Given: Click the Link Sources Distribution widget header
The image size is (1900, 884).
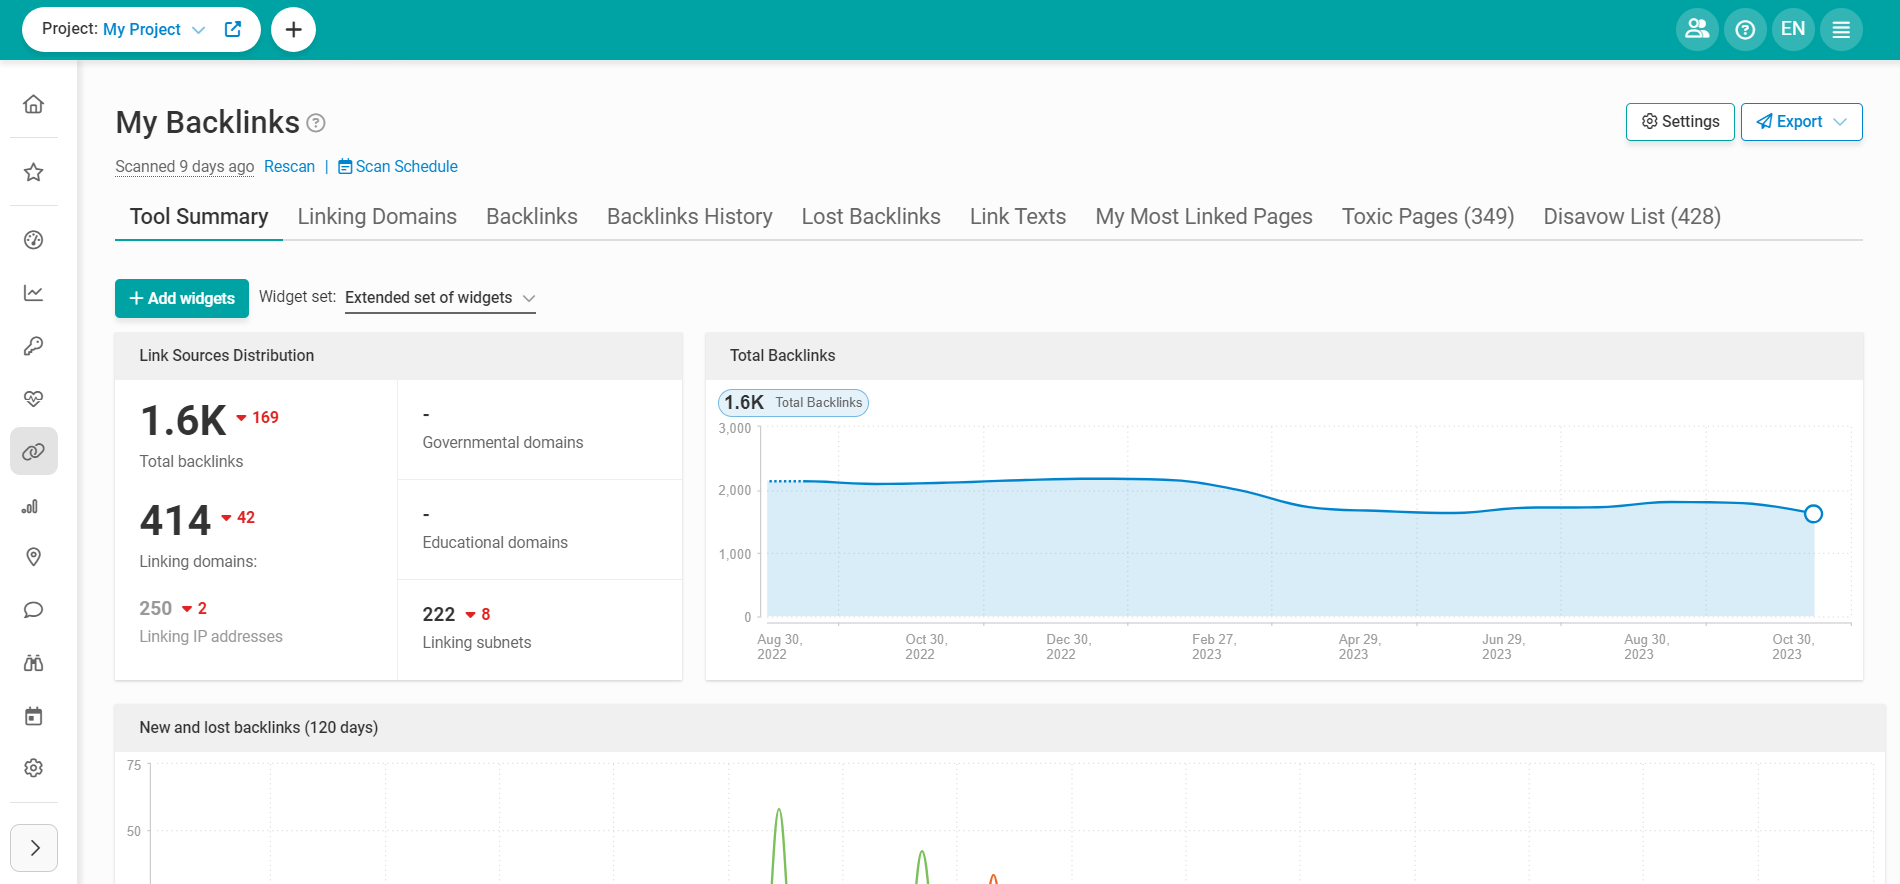Looking at the screenshot, I should tap(399, 356).
